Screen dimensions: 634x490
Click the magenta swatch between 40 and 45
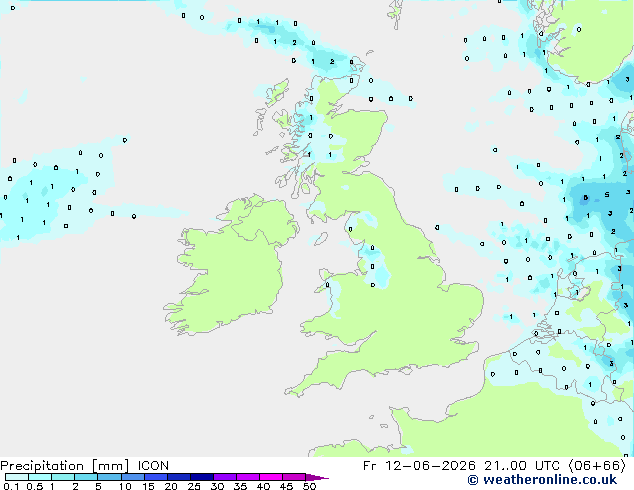pos(271,477)
